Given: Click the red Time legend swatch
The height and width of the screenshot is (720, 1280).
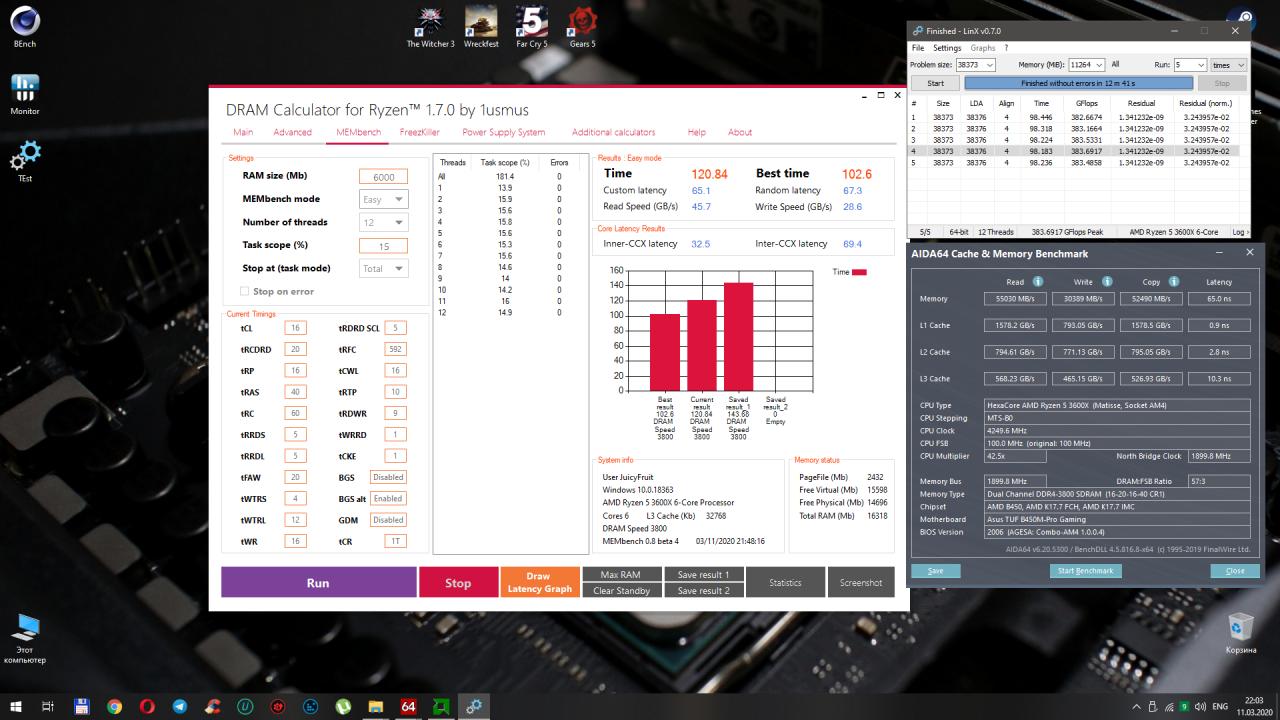Looking at the screenshot, I should [x=859, y=272].
